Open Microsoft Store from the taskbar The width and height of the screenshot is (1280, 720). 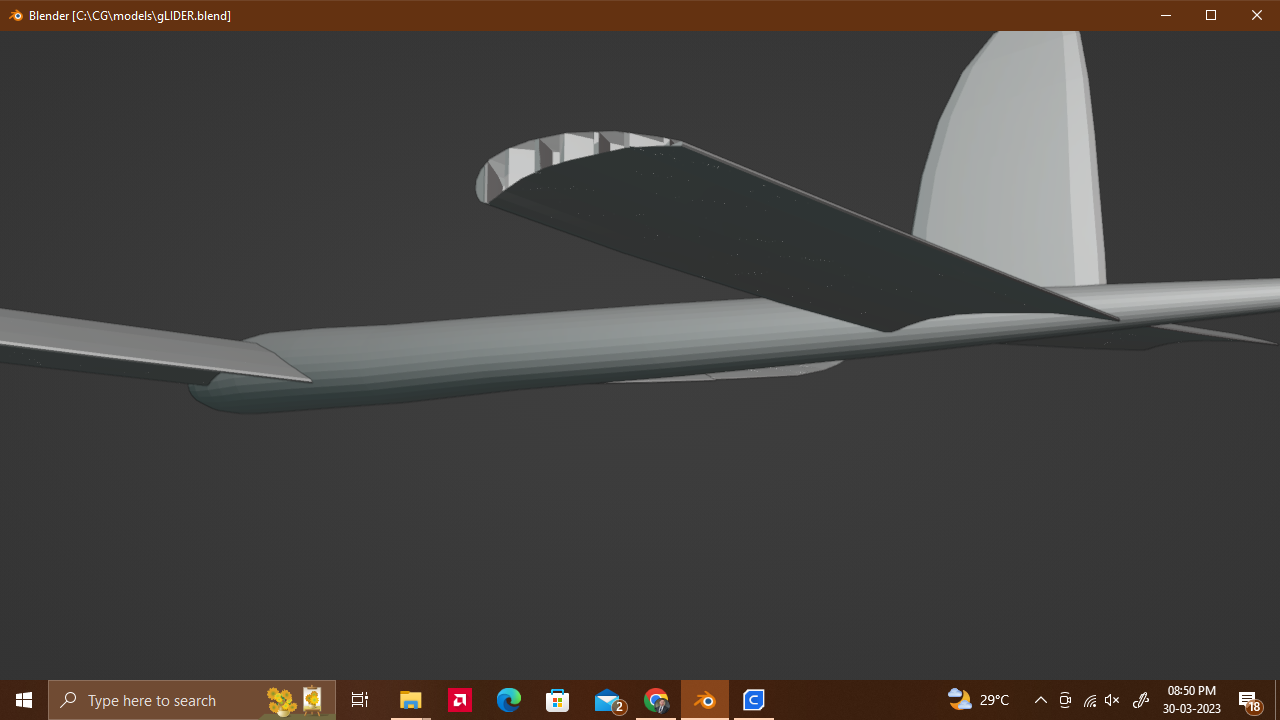point(558,700)
